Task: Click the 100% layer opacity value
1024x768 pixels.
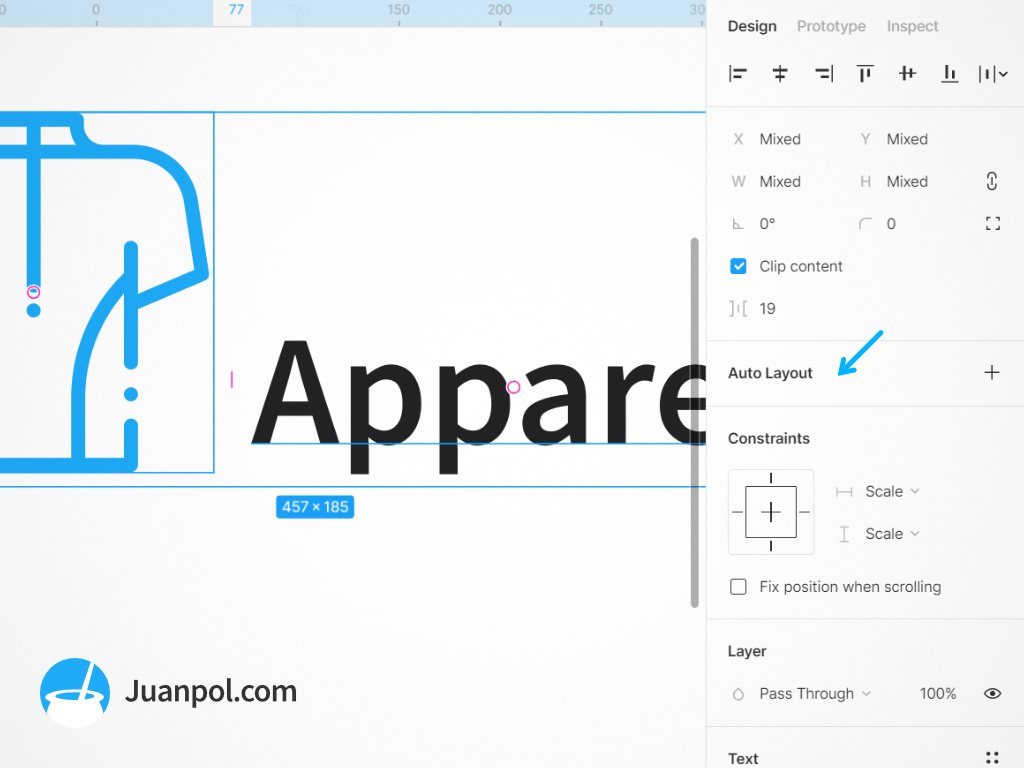Action: tap(938, 693)
